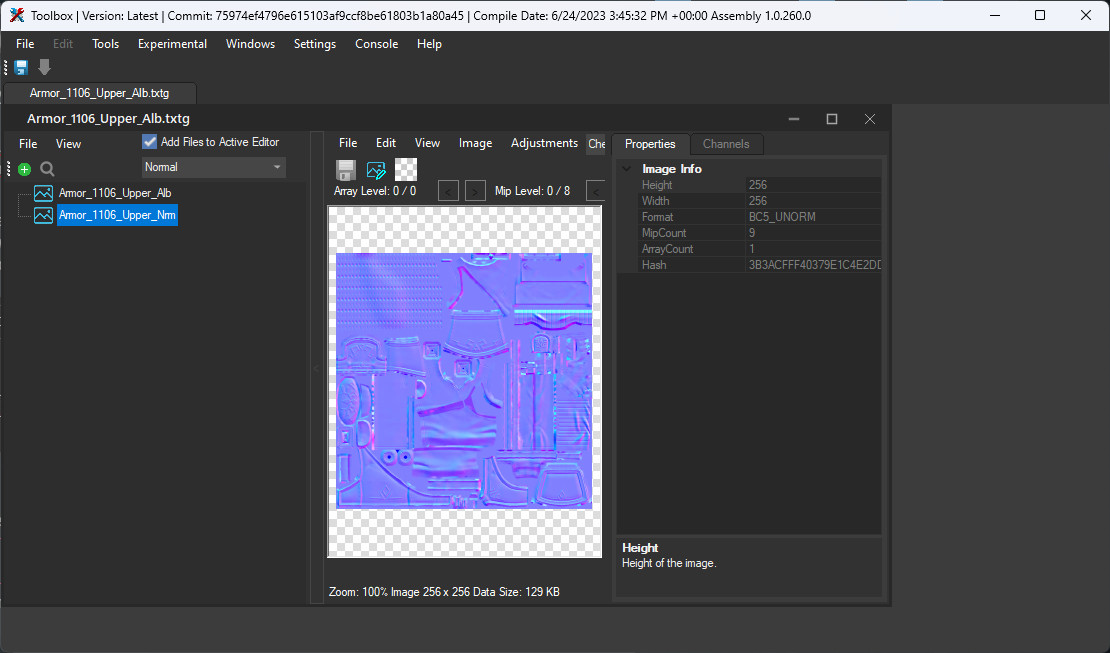Screen dimensions: 1110x653
Task: Click the previous Mip Level arrow button
Action: [x=597, y=190]
